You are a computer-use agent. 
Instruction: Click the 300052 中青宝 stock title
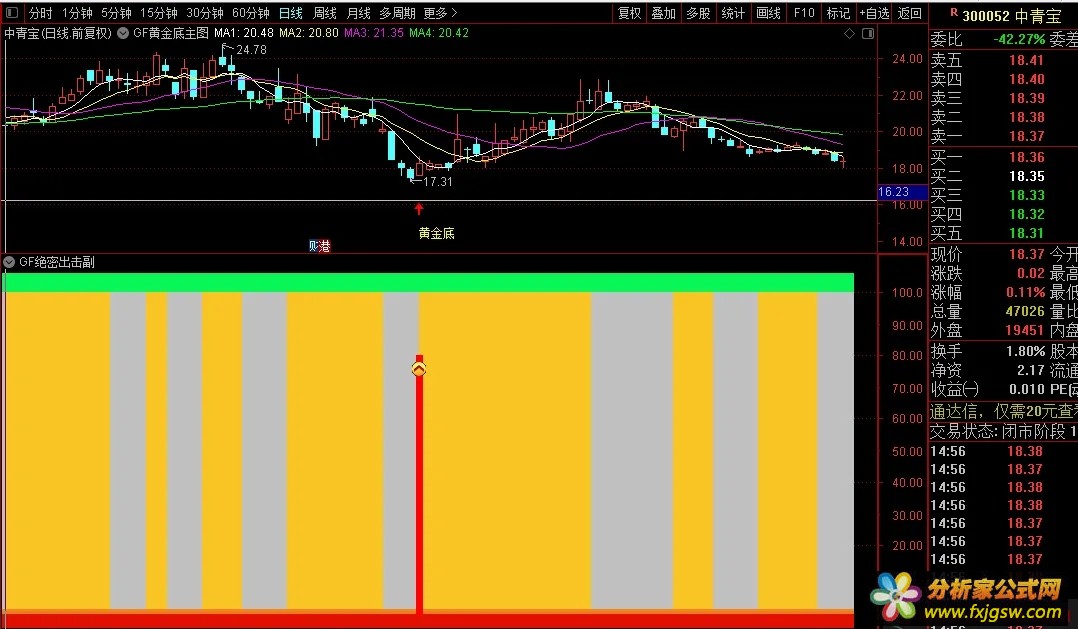(x=1012, y=16)
